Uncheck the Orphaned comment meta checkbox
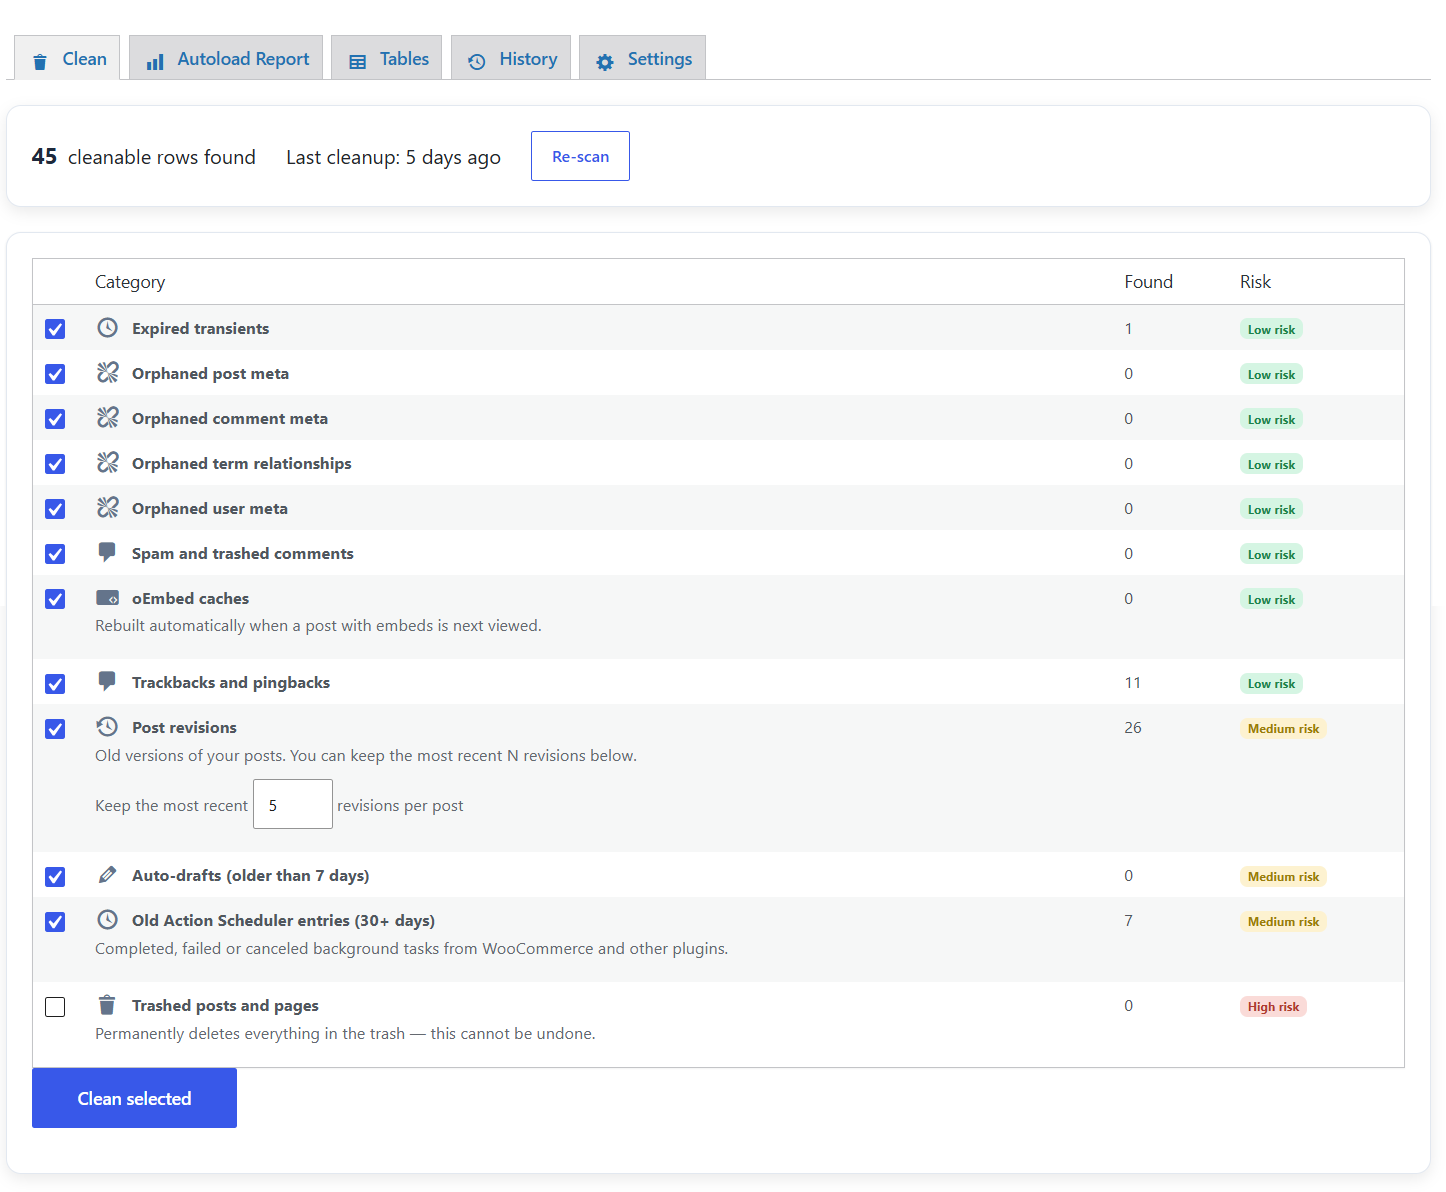Image resolution: width=1446 pixels, height=1192 pixels. [x=55, y=419]
